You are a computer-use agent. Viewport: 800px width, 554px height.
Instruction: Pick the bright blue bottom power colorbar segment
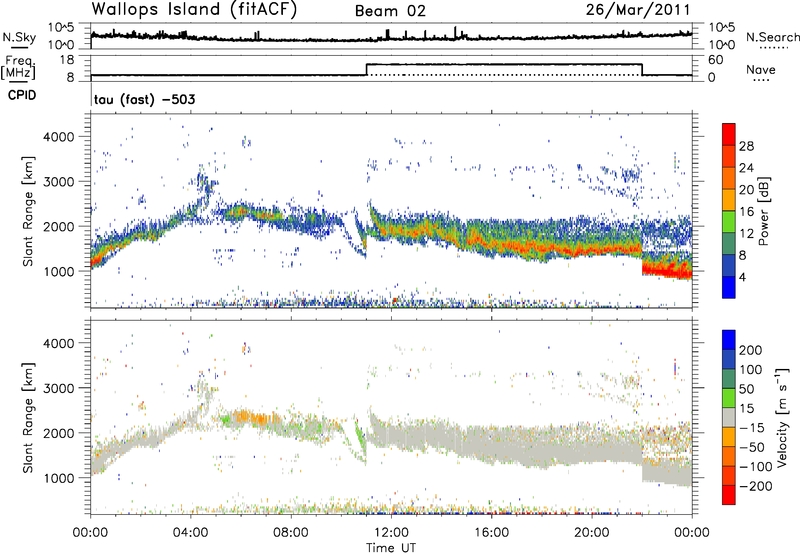click(729, 287)
